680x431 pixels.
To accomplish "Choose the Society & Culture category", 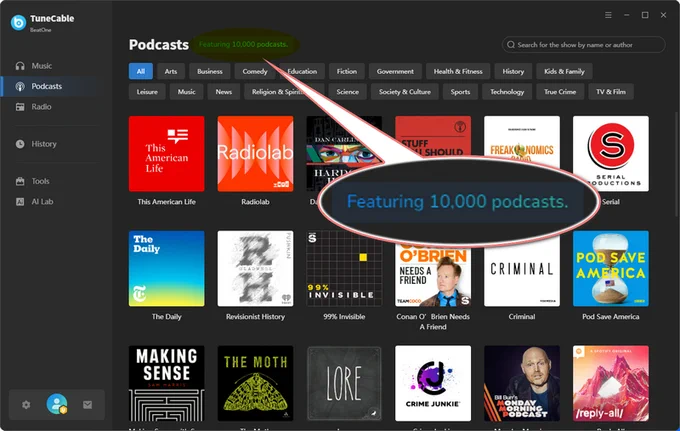I will point(405,92).
